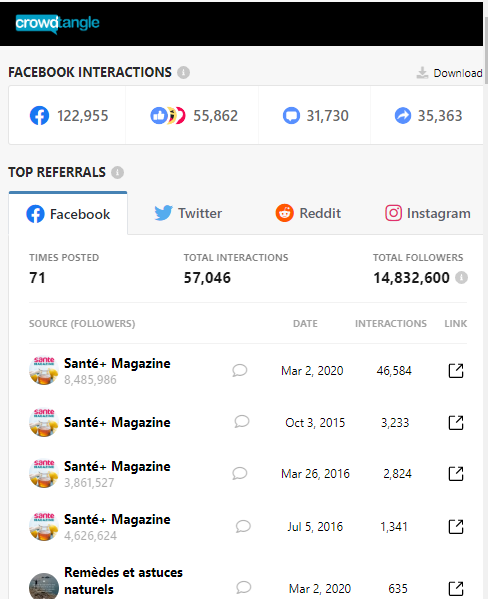The width and height of the screenshot is (488, 599).
Task: Open Remèdes et astuces naturels source name
Action: (x=123, y=581)
